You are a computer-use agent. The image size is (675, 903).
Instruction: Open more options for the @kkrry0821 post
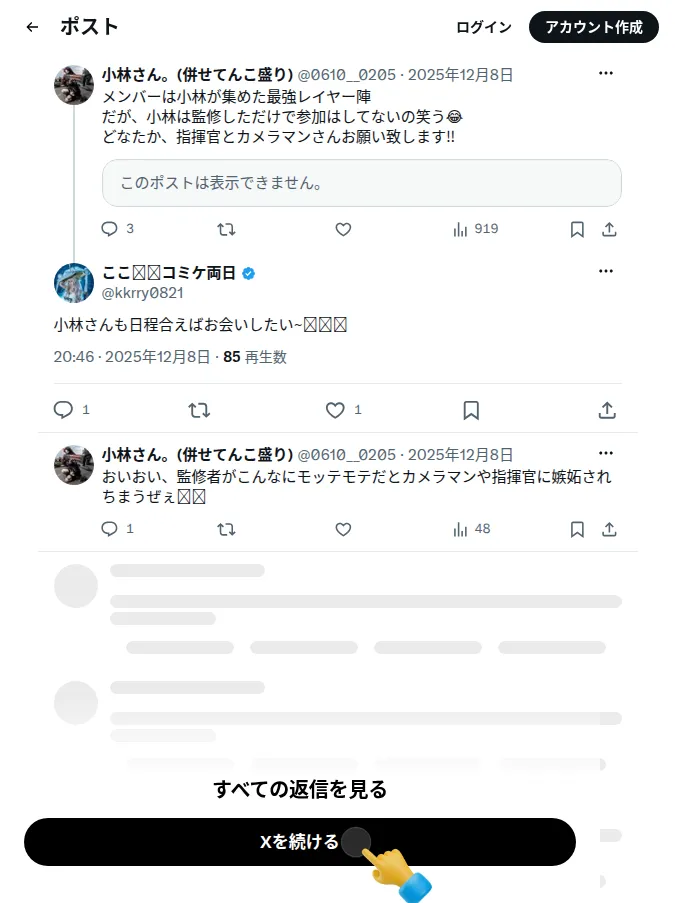point(606,271)
